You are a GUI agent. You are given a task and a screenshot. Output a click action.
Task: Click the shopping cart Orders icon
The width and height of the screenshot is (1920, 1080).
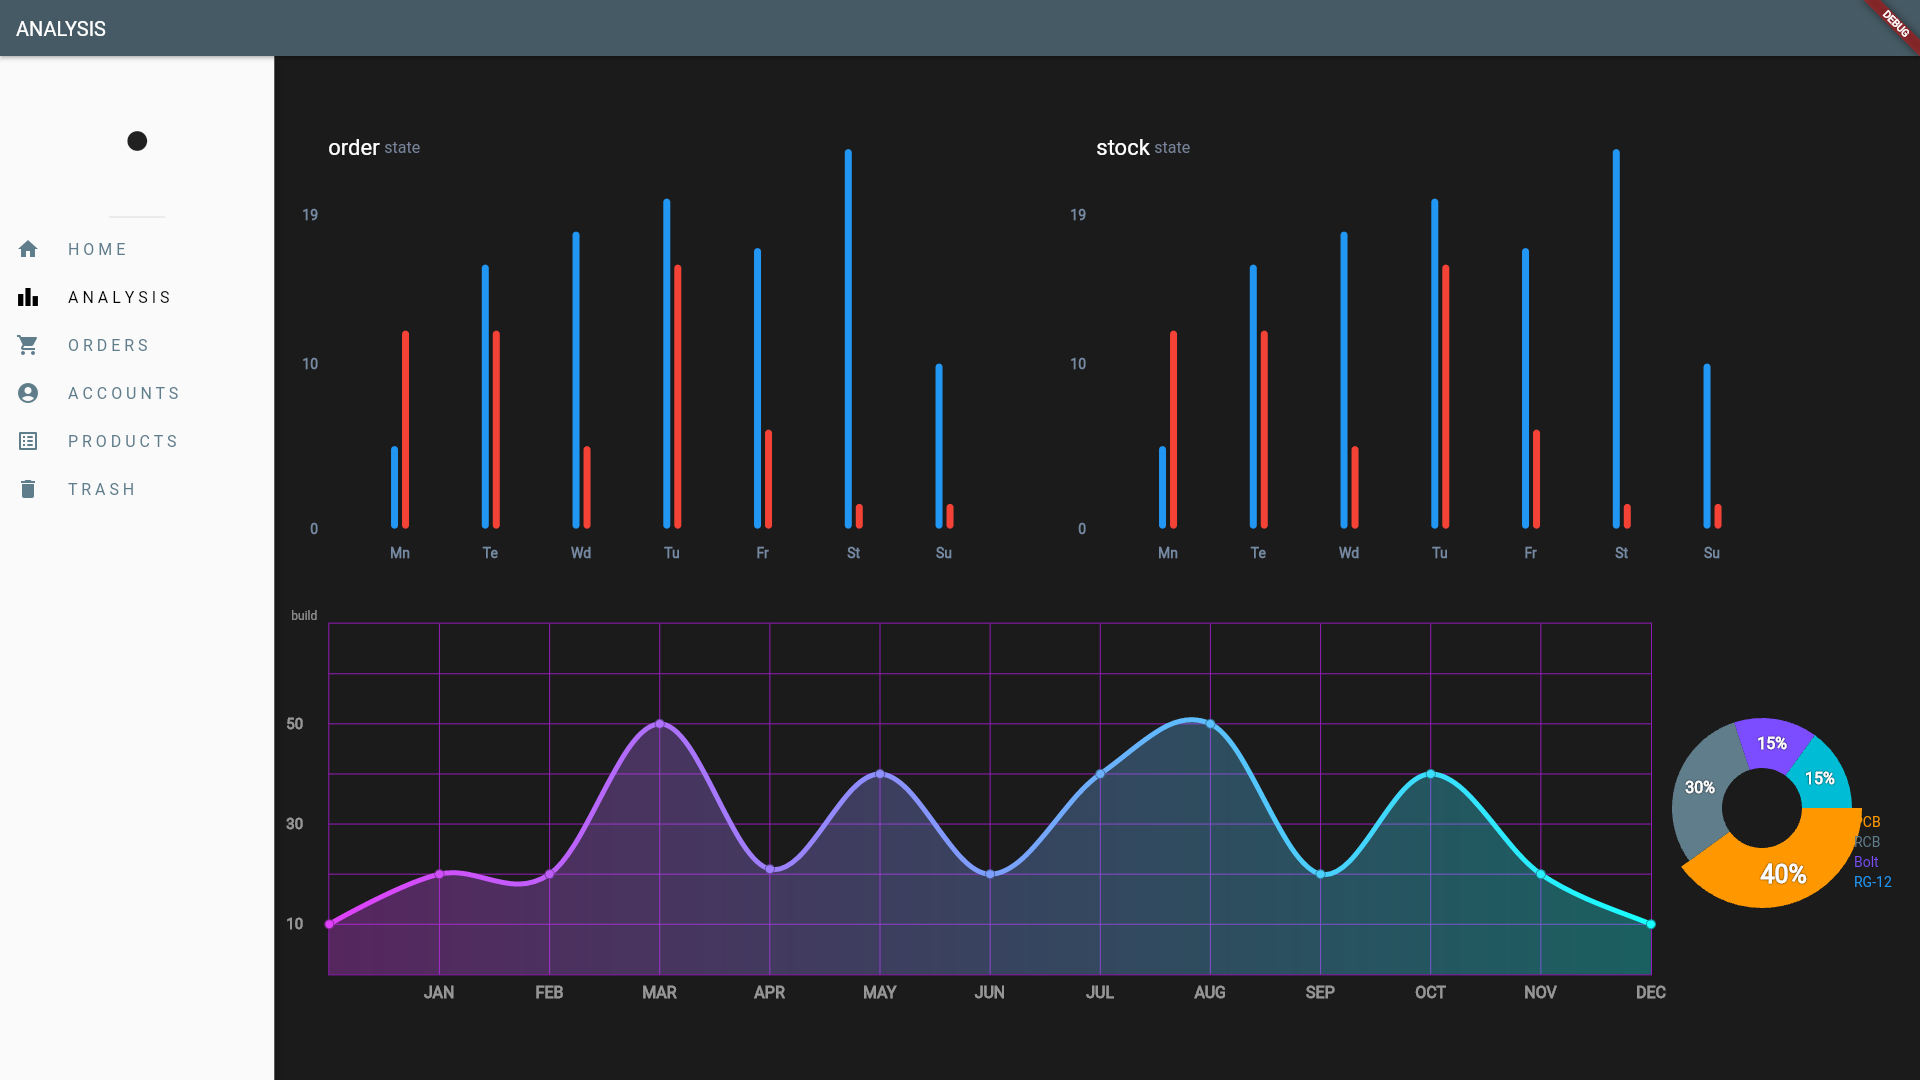28,345
